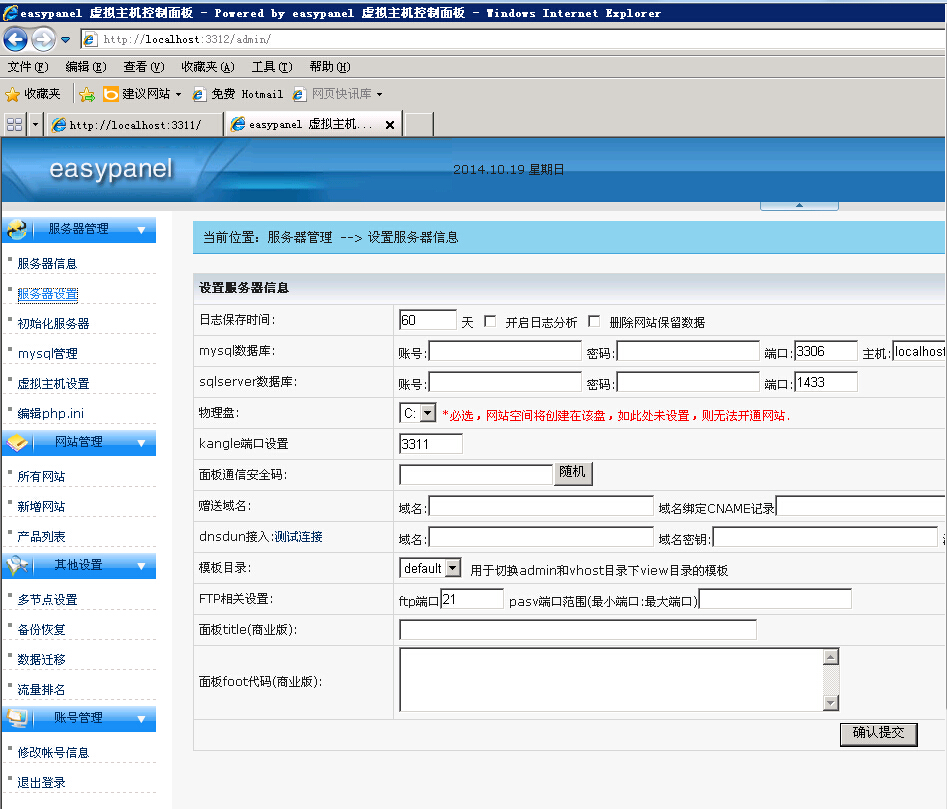947x809 pixels.
Task: Open the 备份恢复 sidebar link
Action: [x=41, y=630]
